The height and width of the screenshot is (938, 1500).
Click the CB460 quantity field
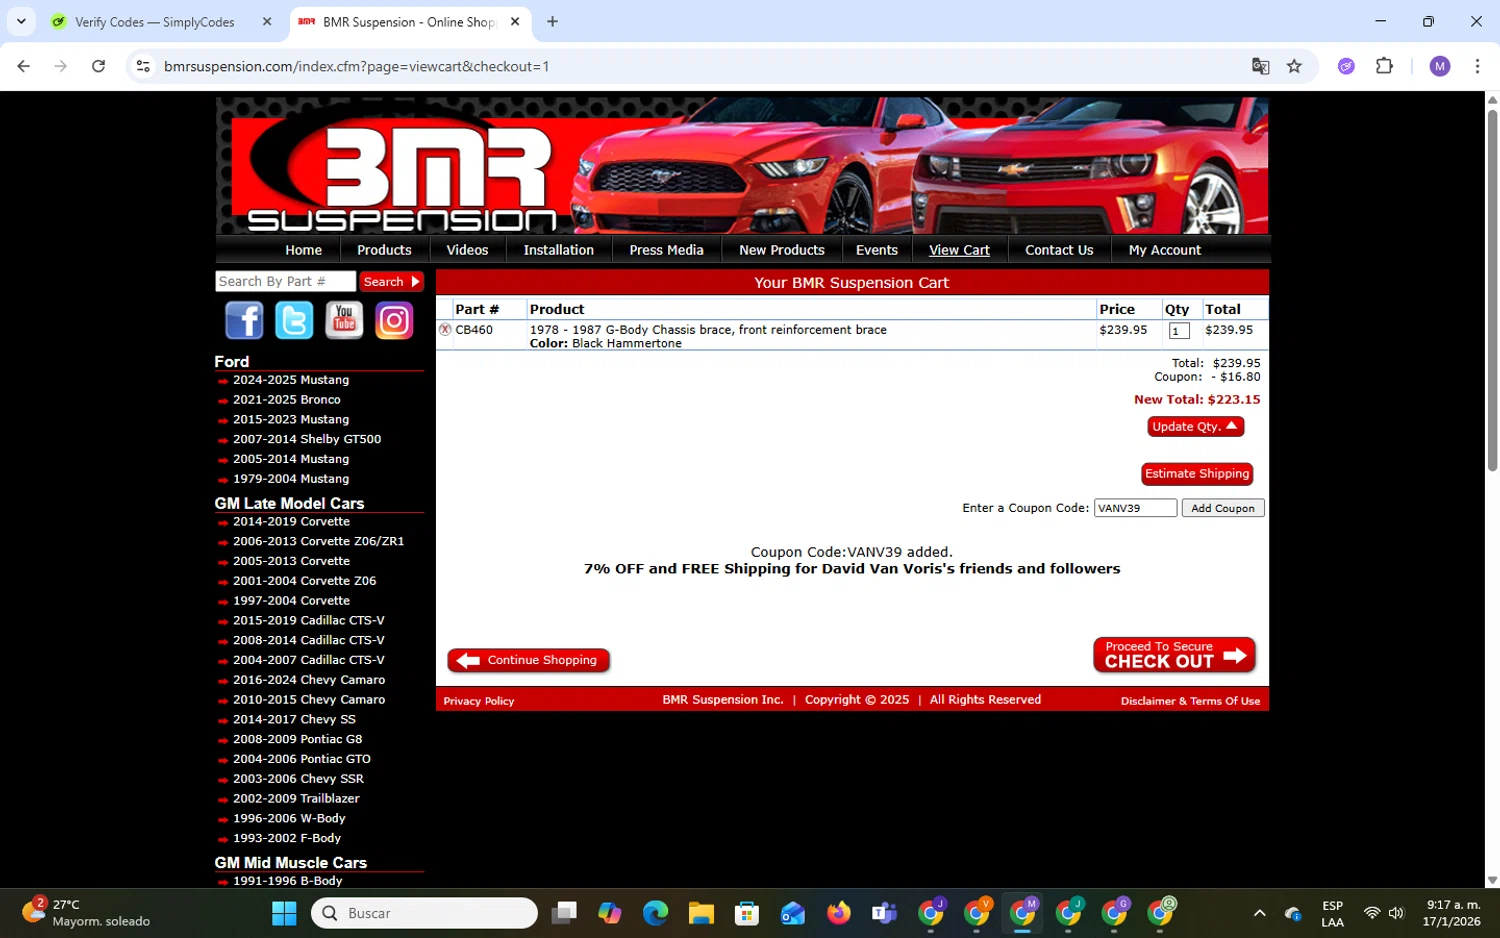1179,331
